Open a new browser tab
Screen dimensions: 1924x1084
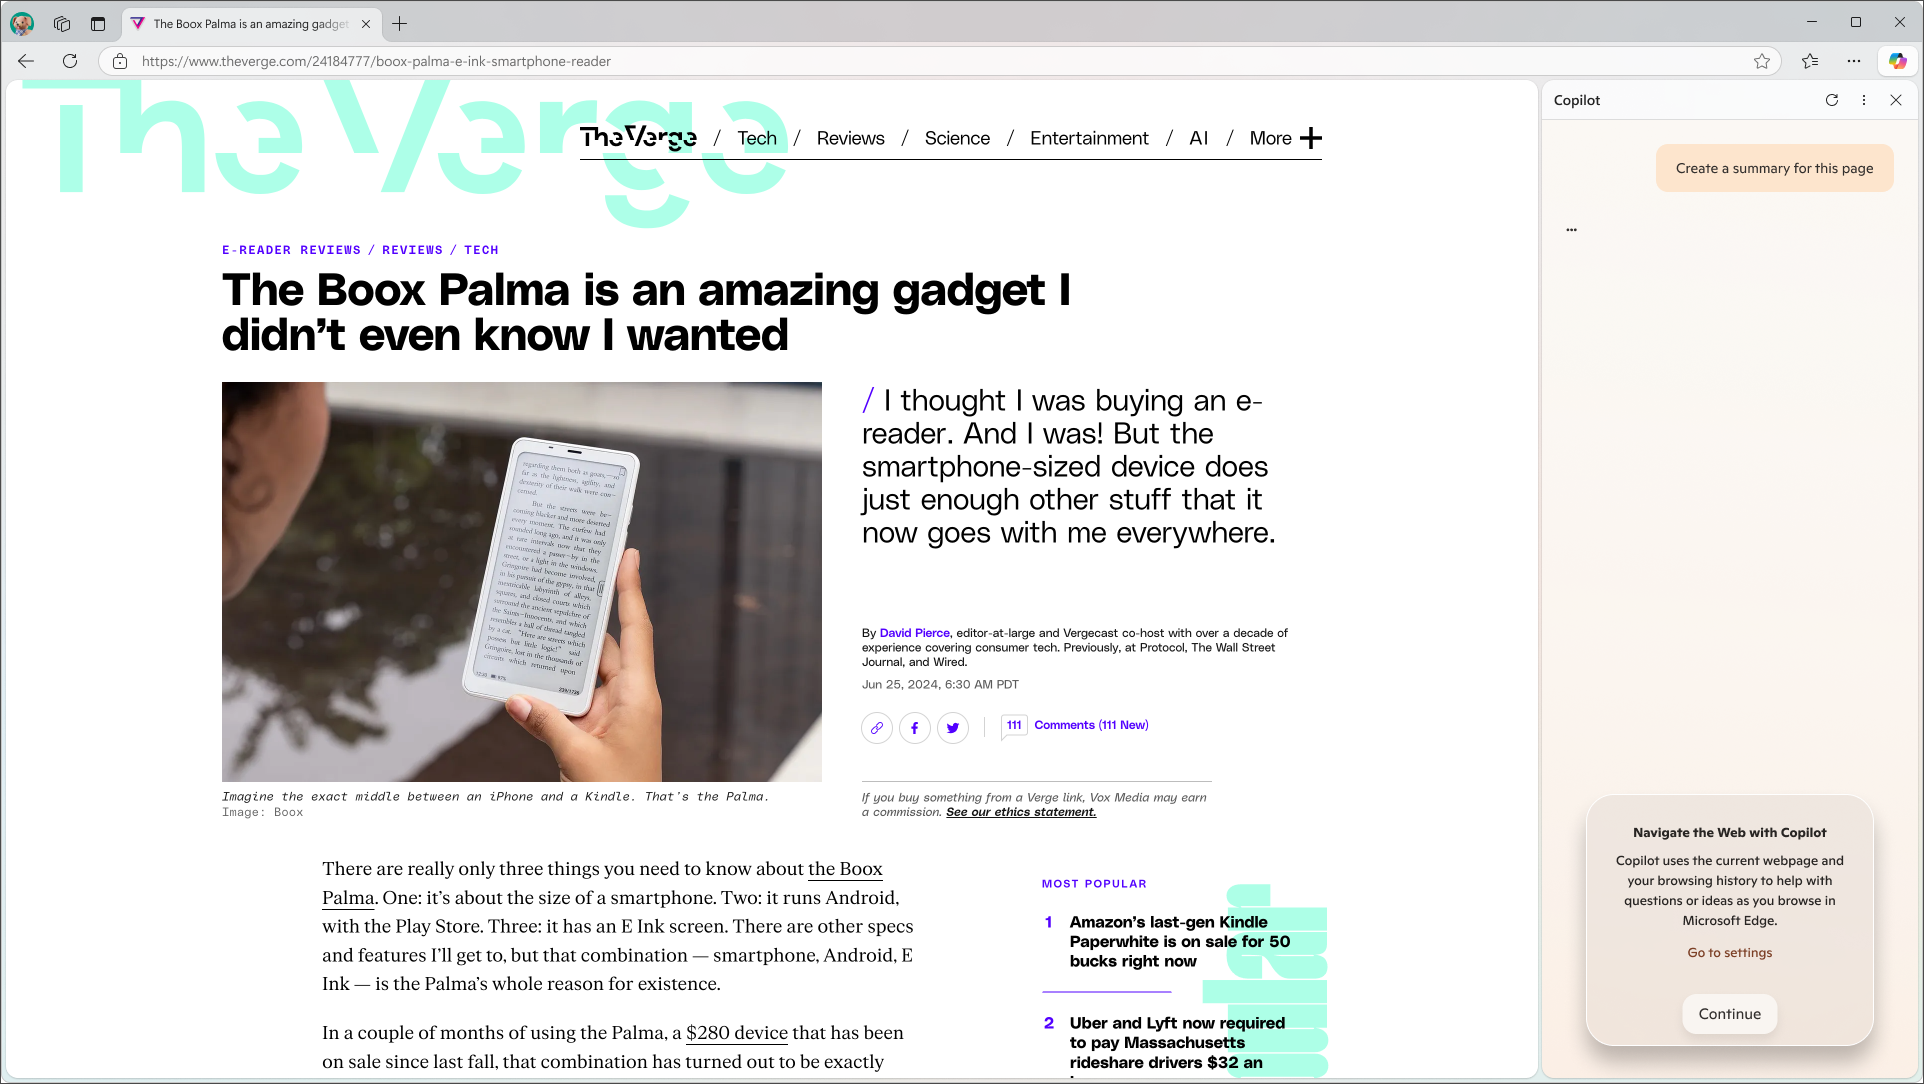[399, 22]
